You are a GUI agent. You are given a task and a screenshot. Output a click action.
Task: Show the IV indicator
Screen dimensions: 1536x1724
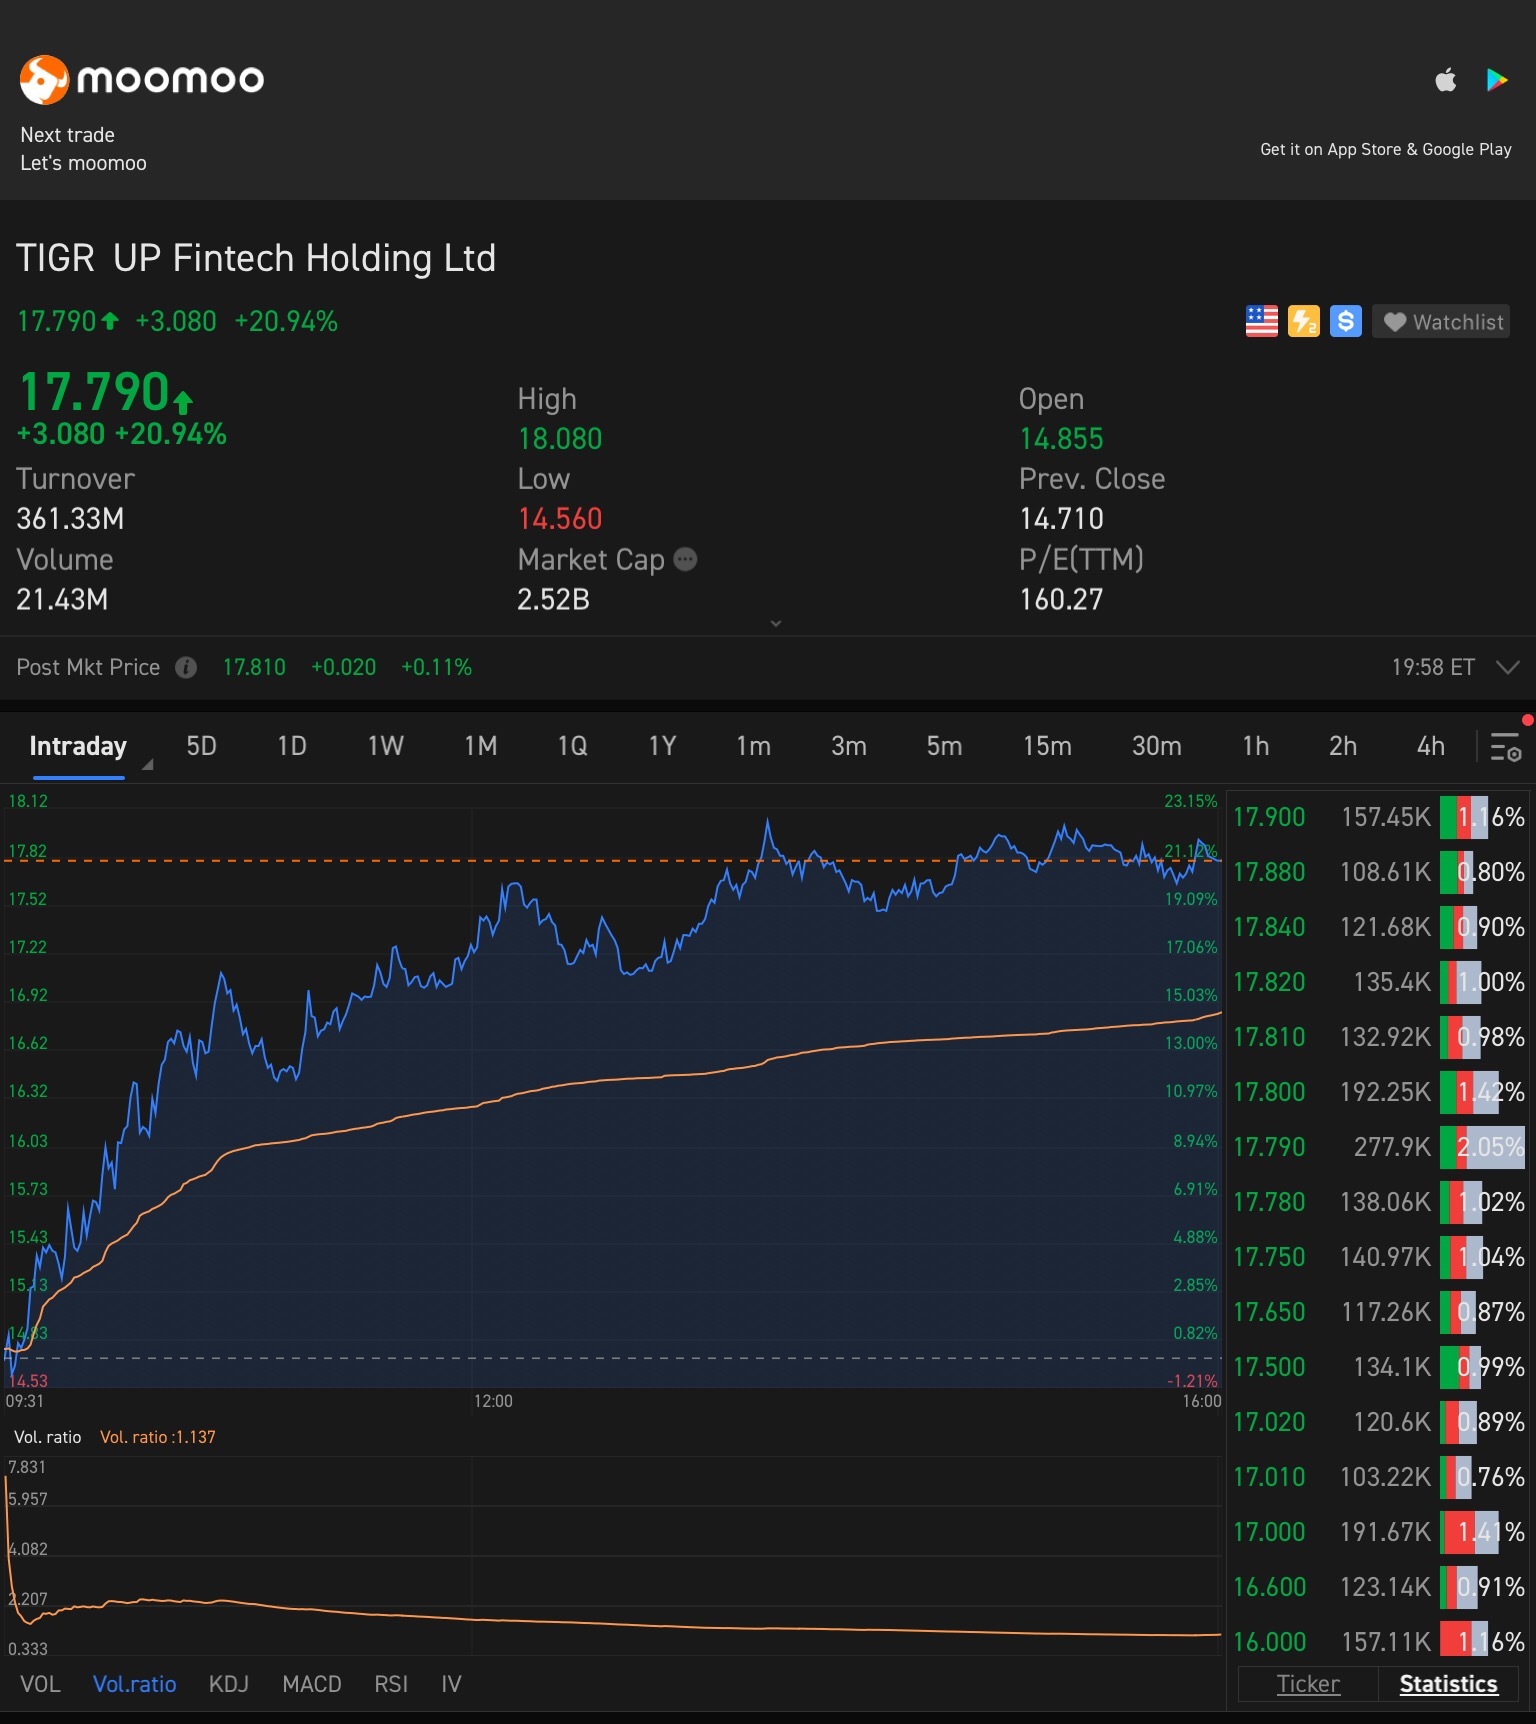[x=451, y=1684]
